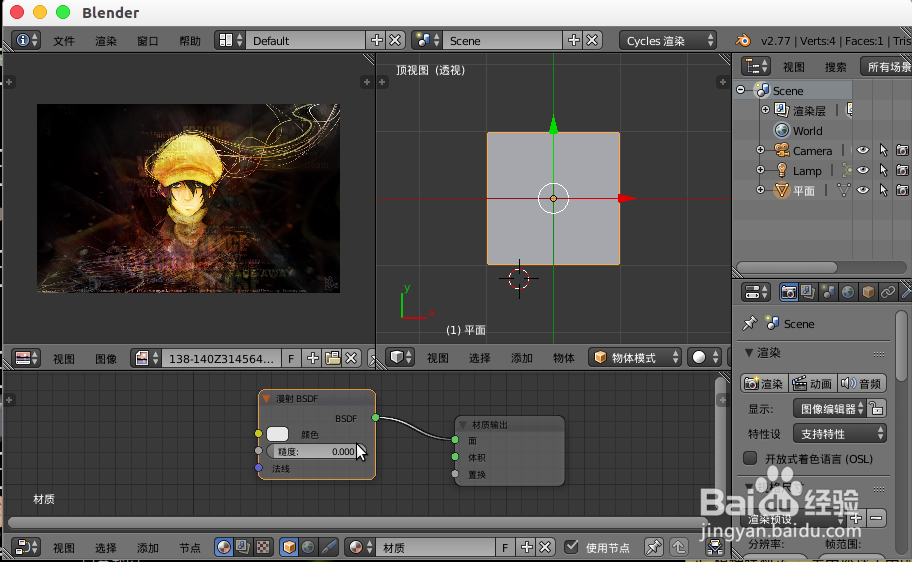Go to parent node tree
Viewport: 912px width, 562px height.
(679, 547)
